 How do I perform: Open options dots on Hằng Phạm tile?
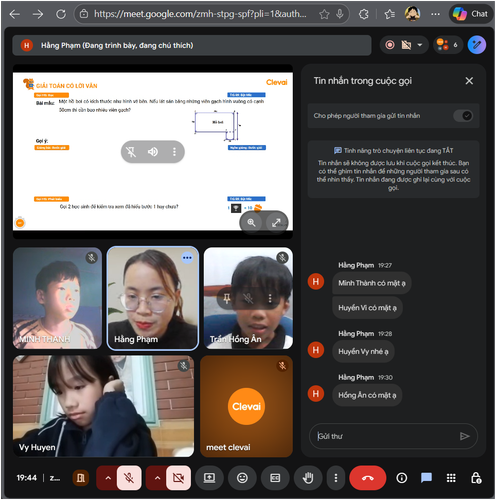point(187,258)
